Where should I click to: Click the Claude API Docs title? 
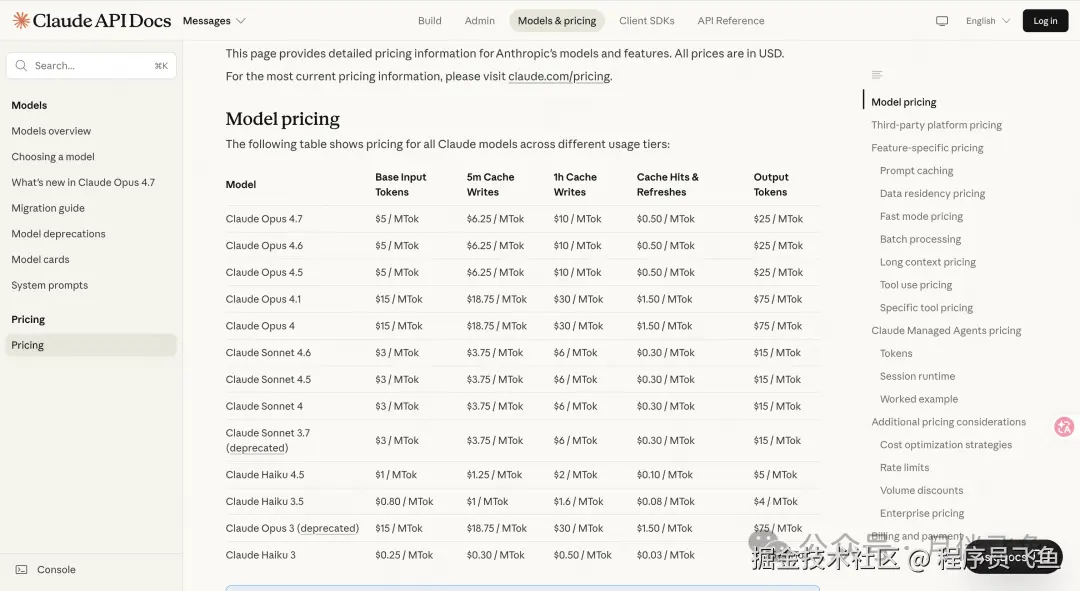pyautogui.click(x=102, y=21)
